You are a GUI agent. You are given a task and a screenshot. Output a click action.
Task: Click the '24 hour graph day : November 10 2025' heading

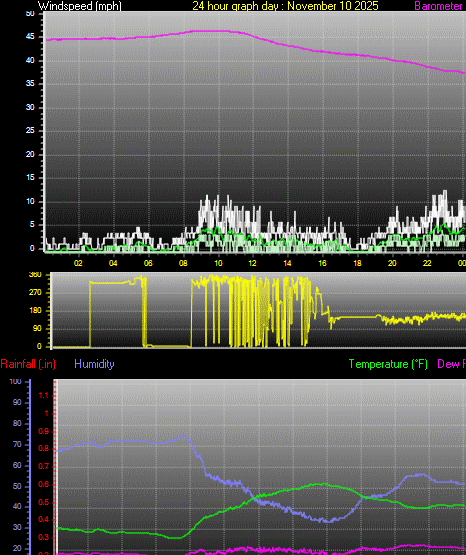pyautogui.click(x=285, y=6)
